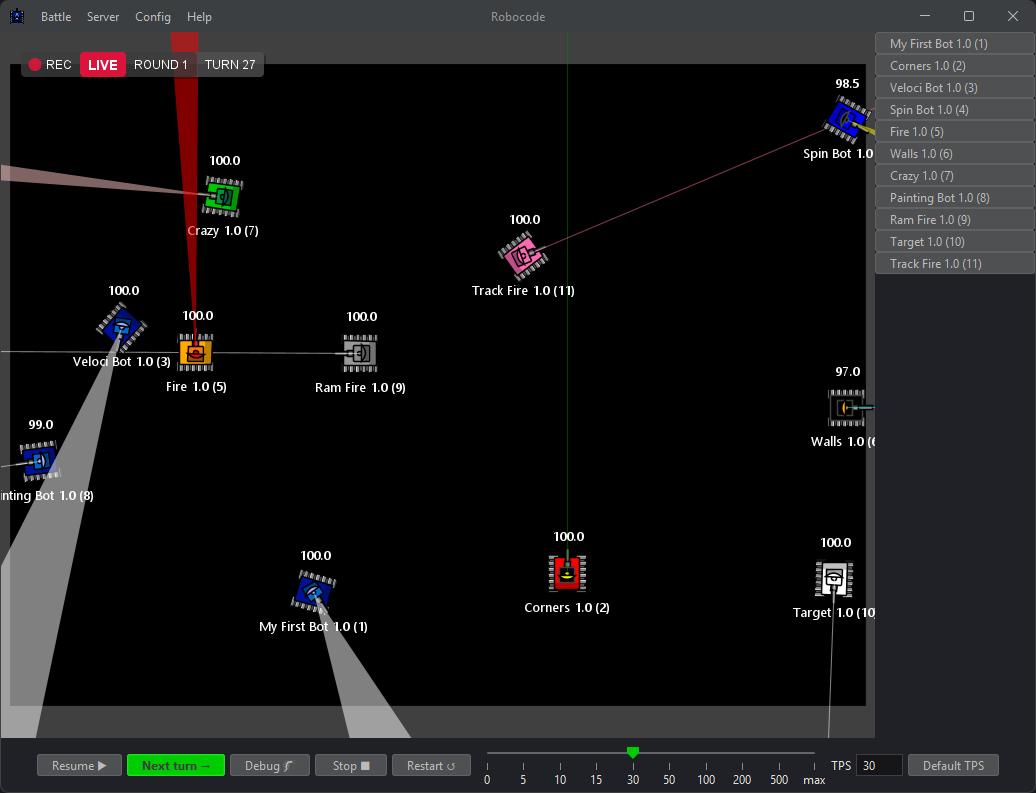The image size is (1036, 793).
Task: Click the Robocode app icon in title bar
Action: tap(17, 17)
